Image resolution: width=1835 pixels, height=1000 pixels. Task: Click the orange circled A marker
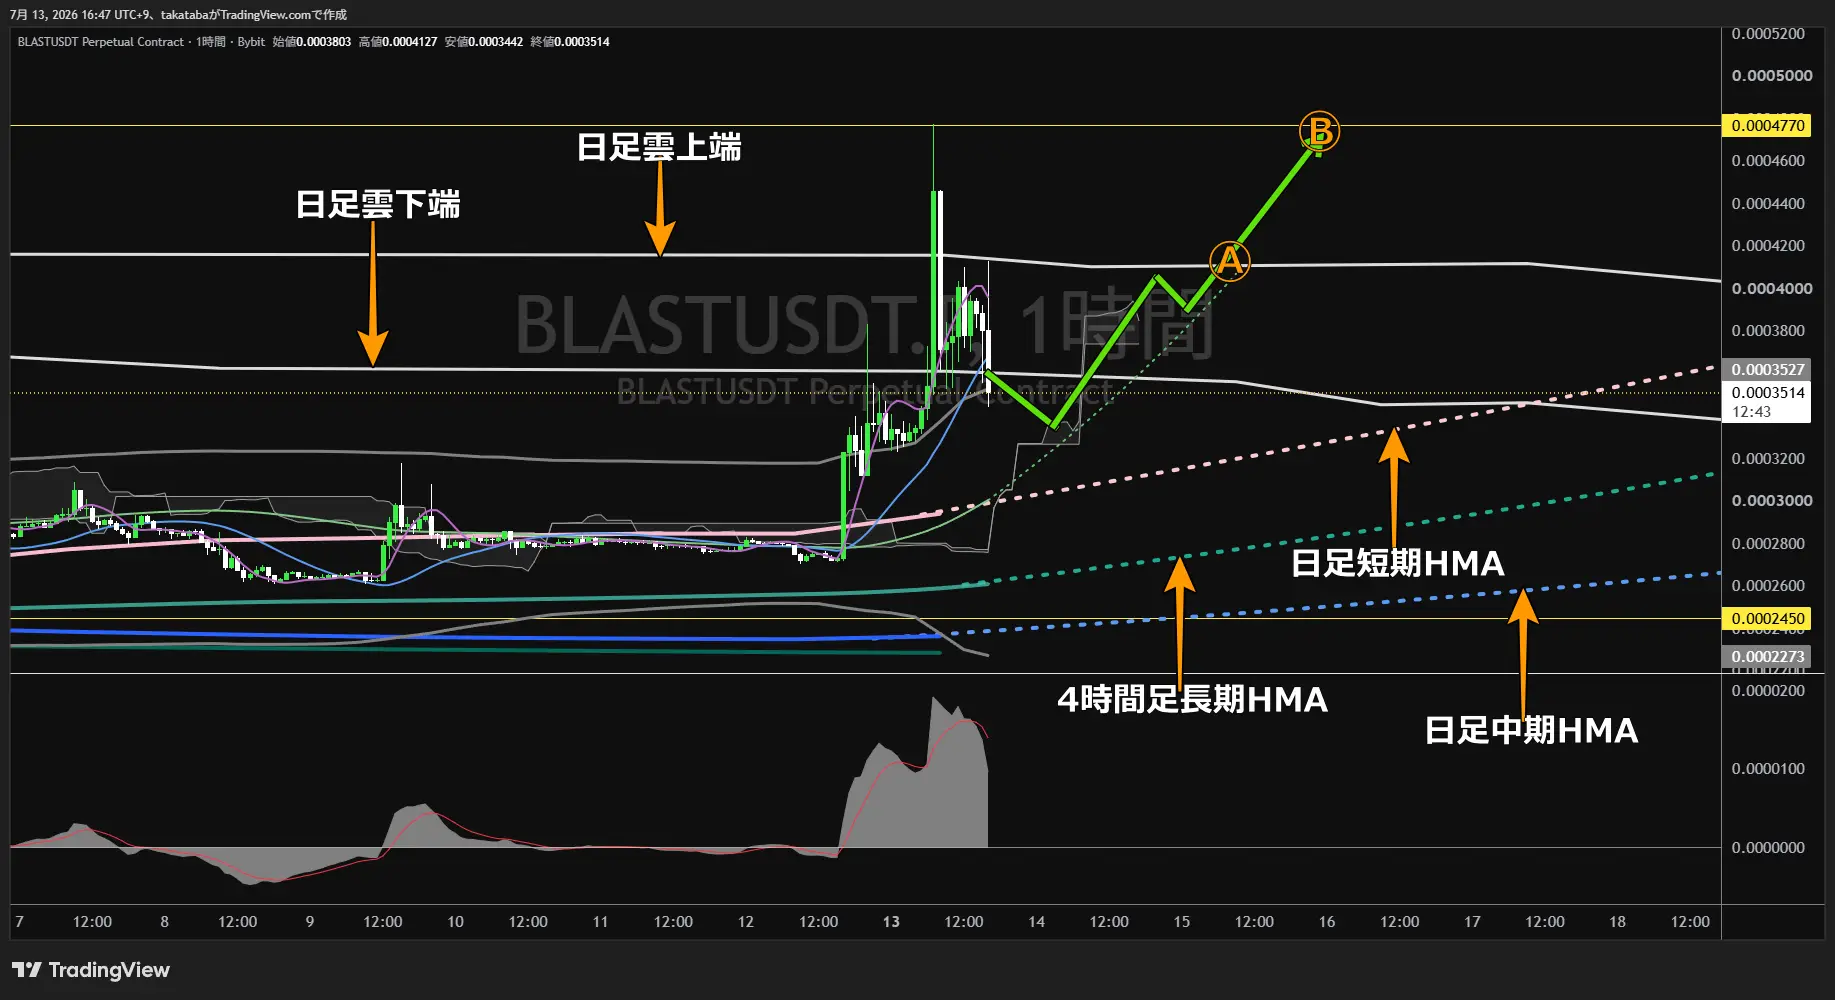(x=1229, y=261)
